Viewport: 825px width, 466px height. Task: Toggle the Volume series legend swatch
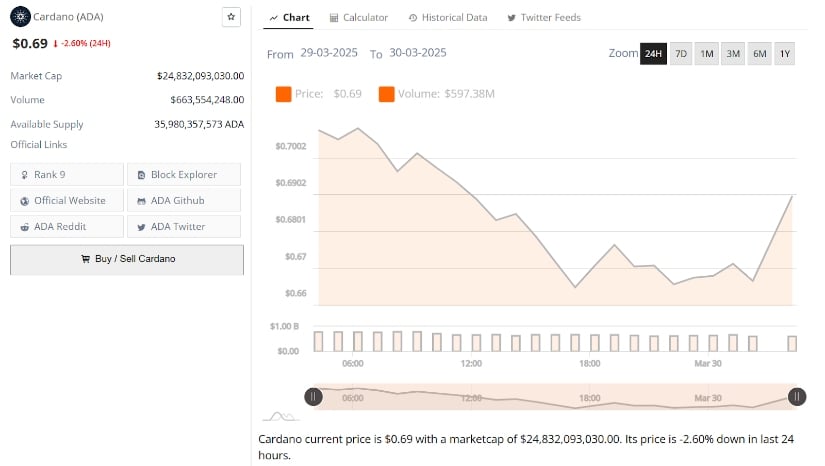pos(386,94)
